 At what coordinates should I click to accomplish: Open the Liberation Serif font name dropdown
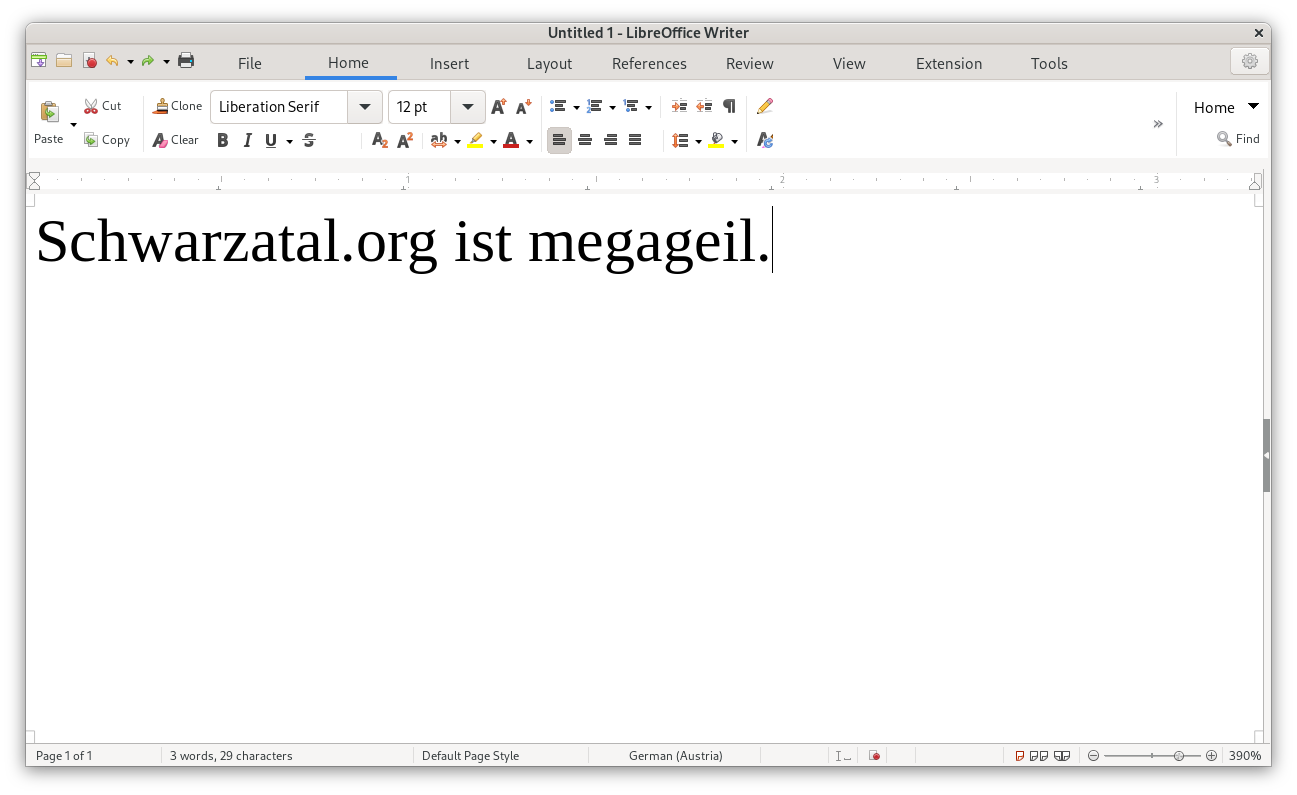point(364,107)
